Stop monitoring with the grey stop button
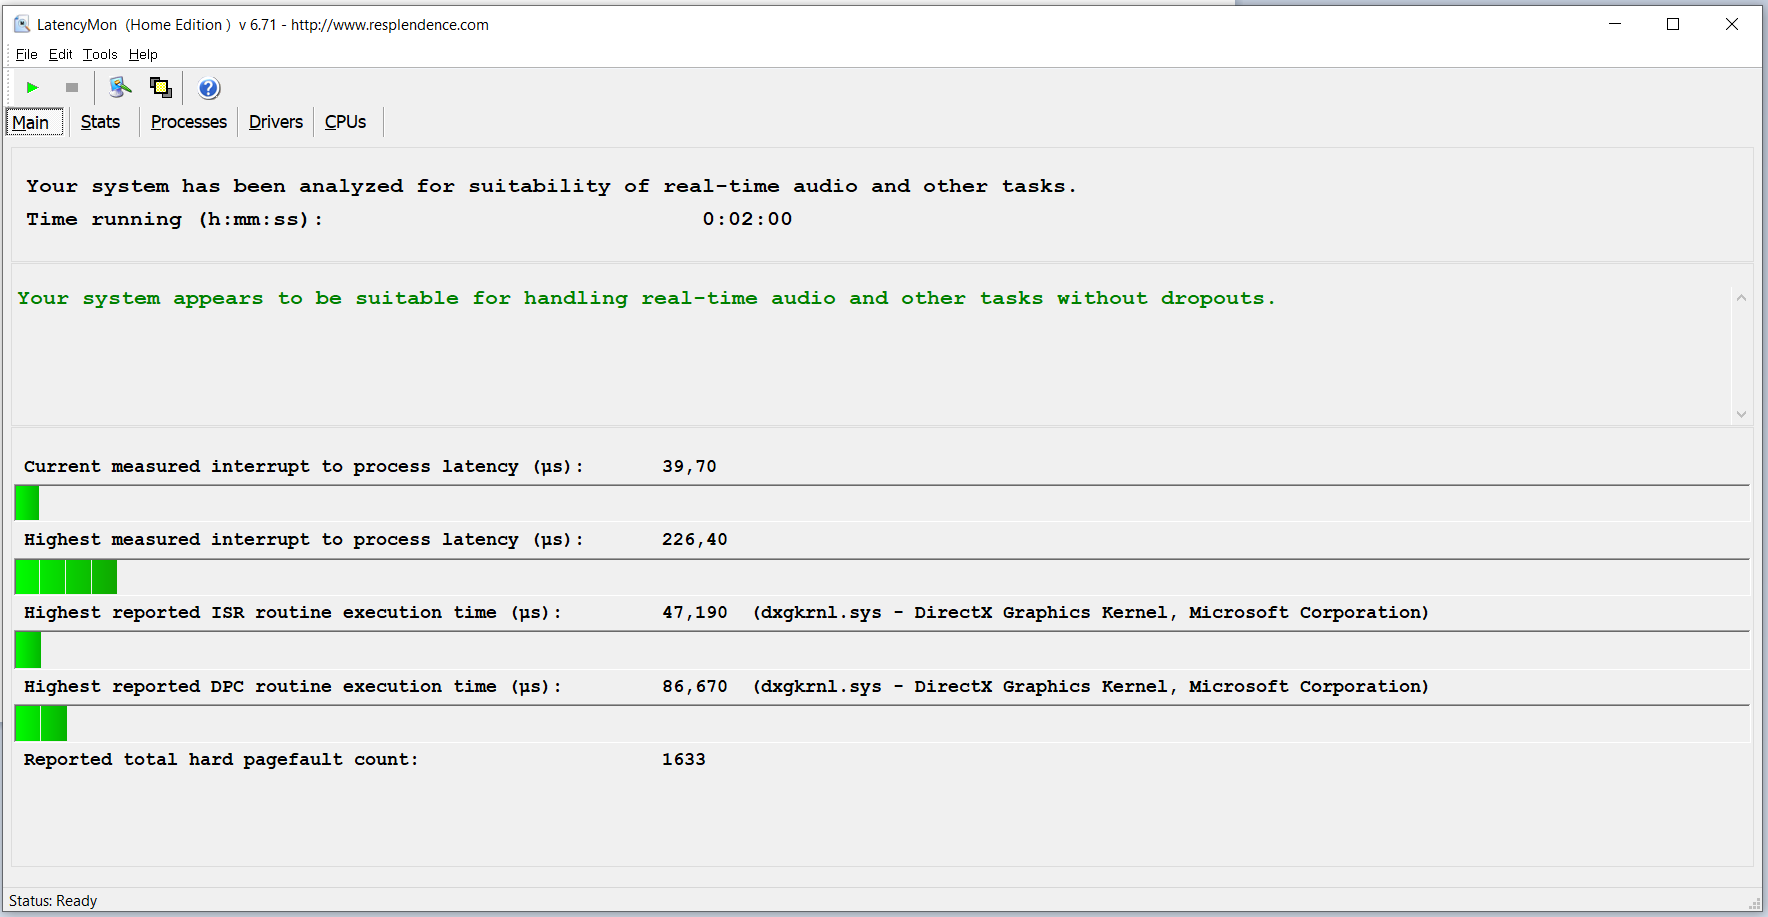 coord(72,88)
